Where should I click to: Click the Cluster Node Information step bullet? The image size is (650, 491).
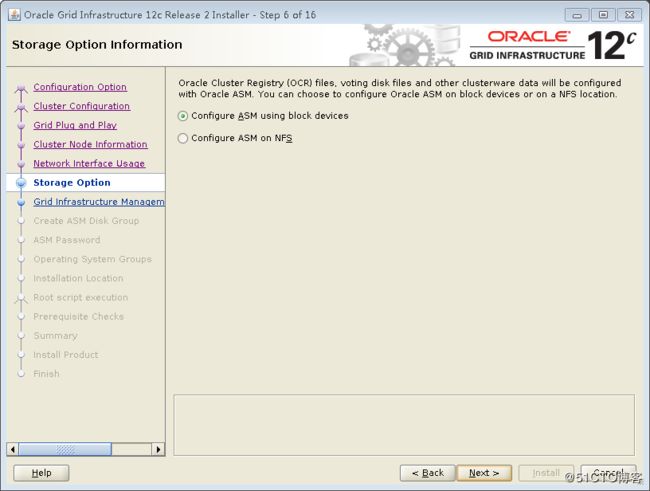(21, 145)
